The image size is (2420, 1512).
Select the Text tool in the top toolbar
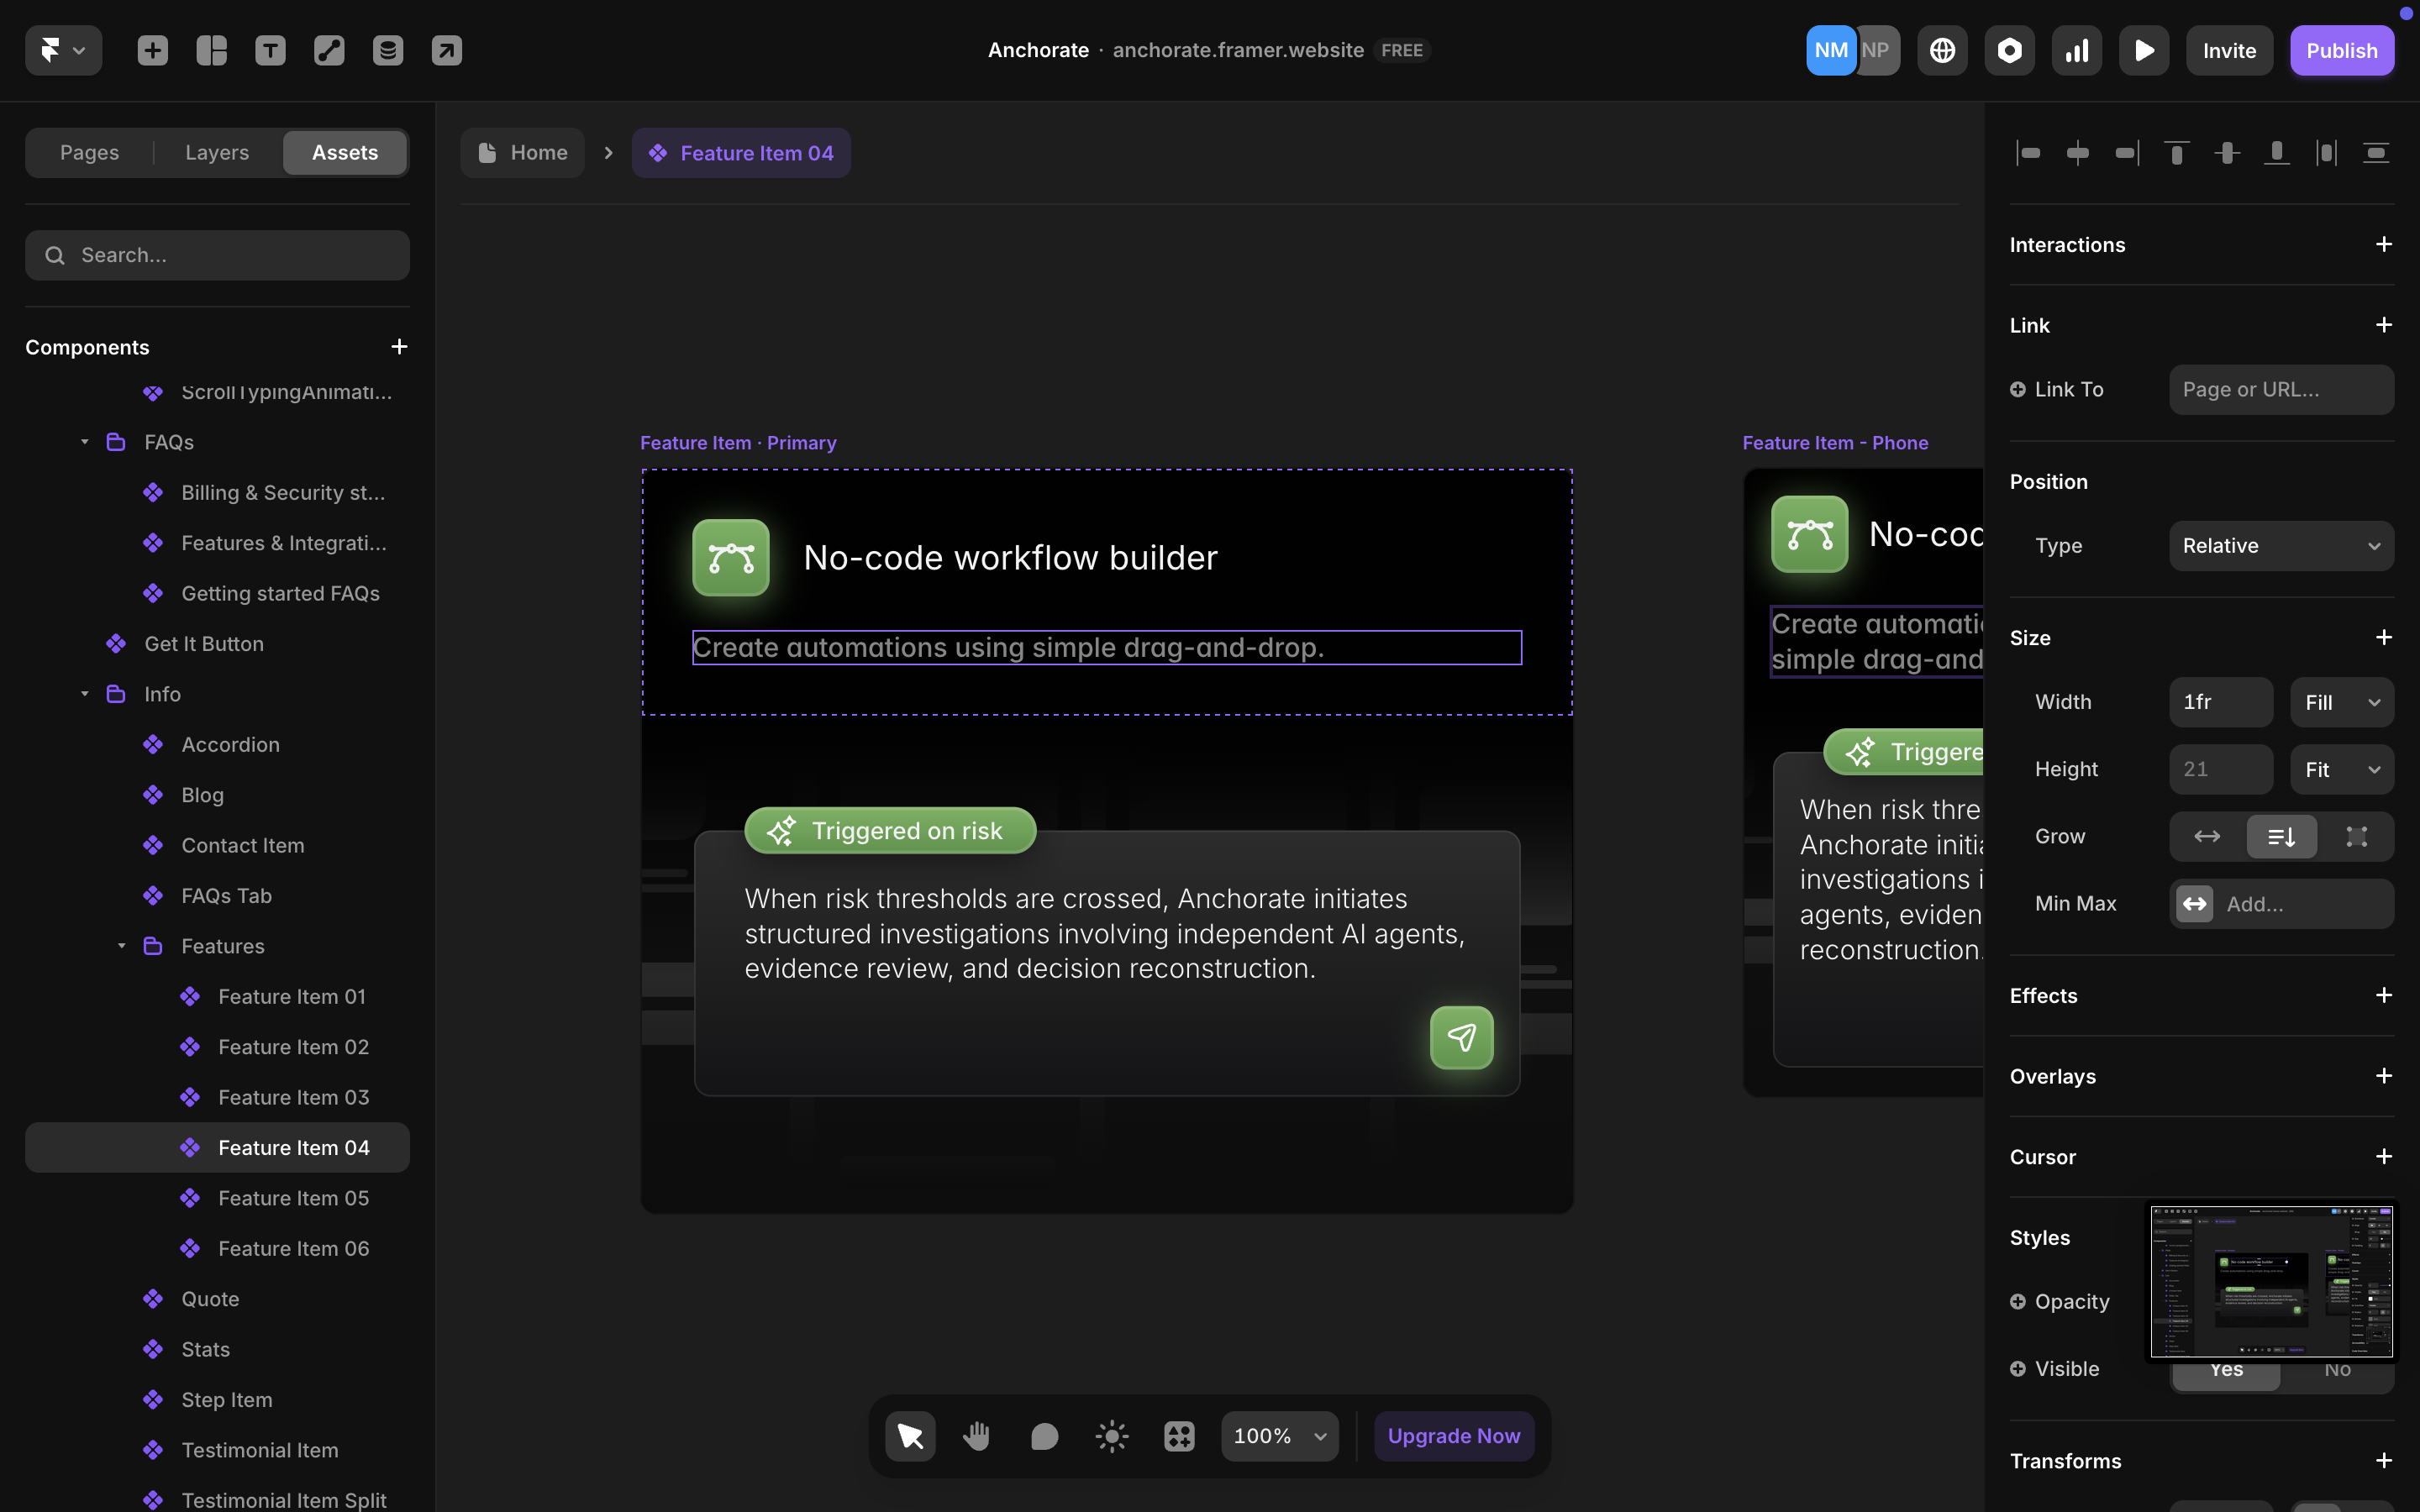click(x=270, y=50)
